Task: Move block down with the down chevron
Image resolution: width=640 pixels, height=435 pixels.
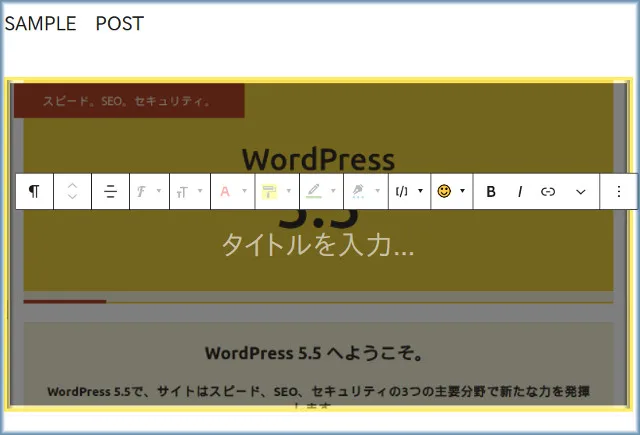Action: 72,197
